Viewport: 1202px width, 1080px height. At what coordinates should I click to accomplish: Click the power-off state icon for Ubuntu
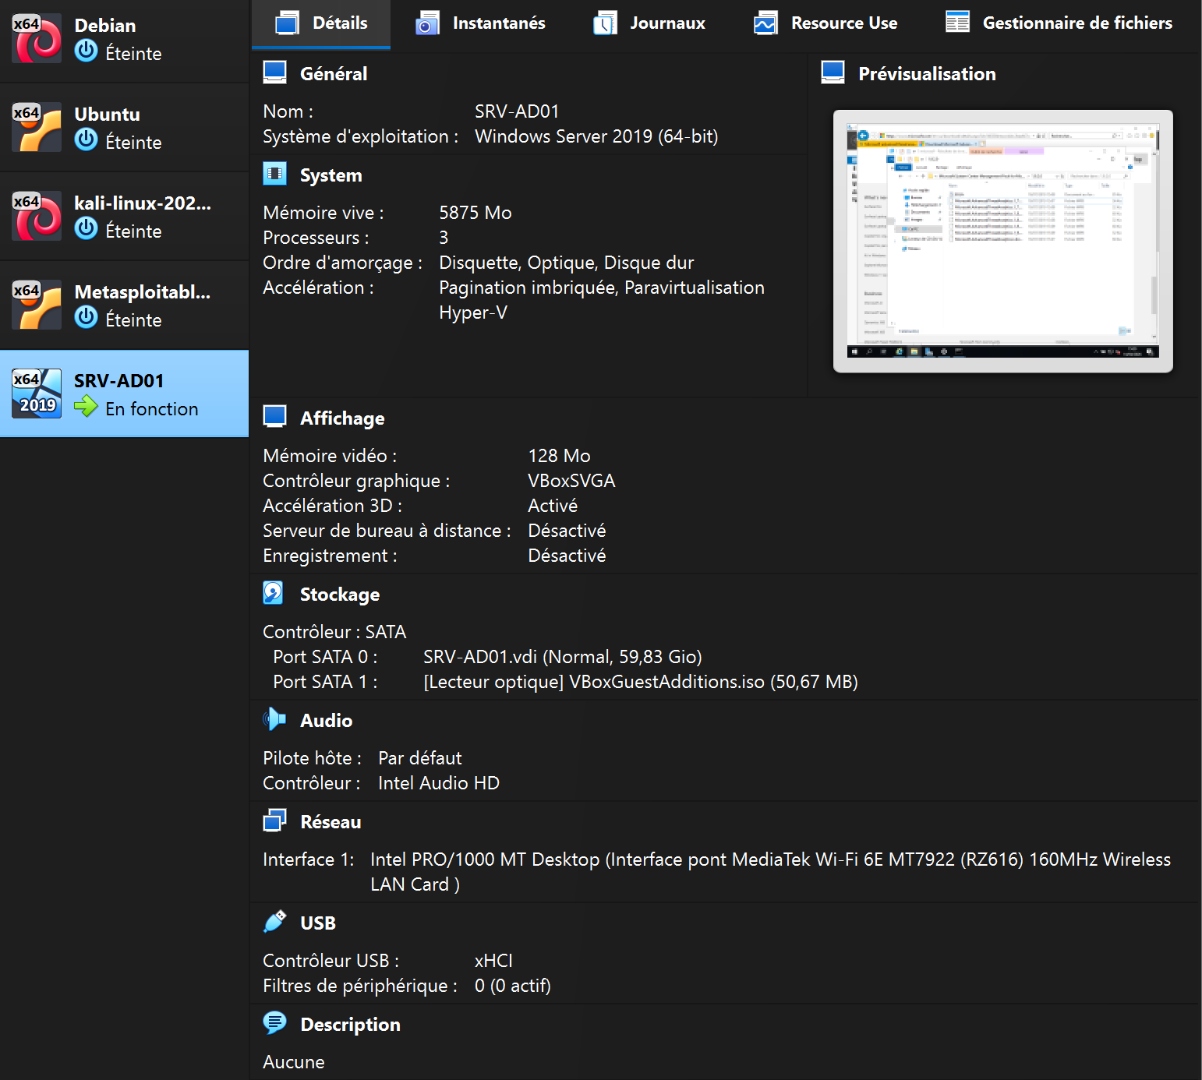(x=87, y=140)
